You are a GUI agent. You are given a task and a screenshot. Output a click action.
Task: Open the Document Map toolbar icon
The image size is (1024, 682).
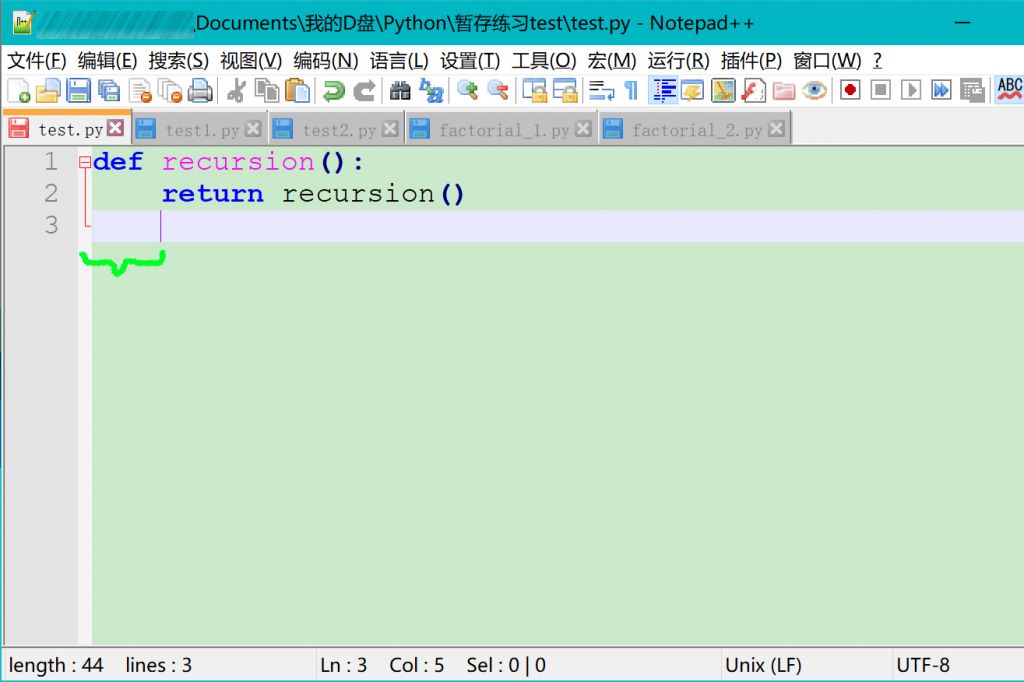tap(723, 90)
